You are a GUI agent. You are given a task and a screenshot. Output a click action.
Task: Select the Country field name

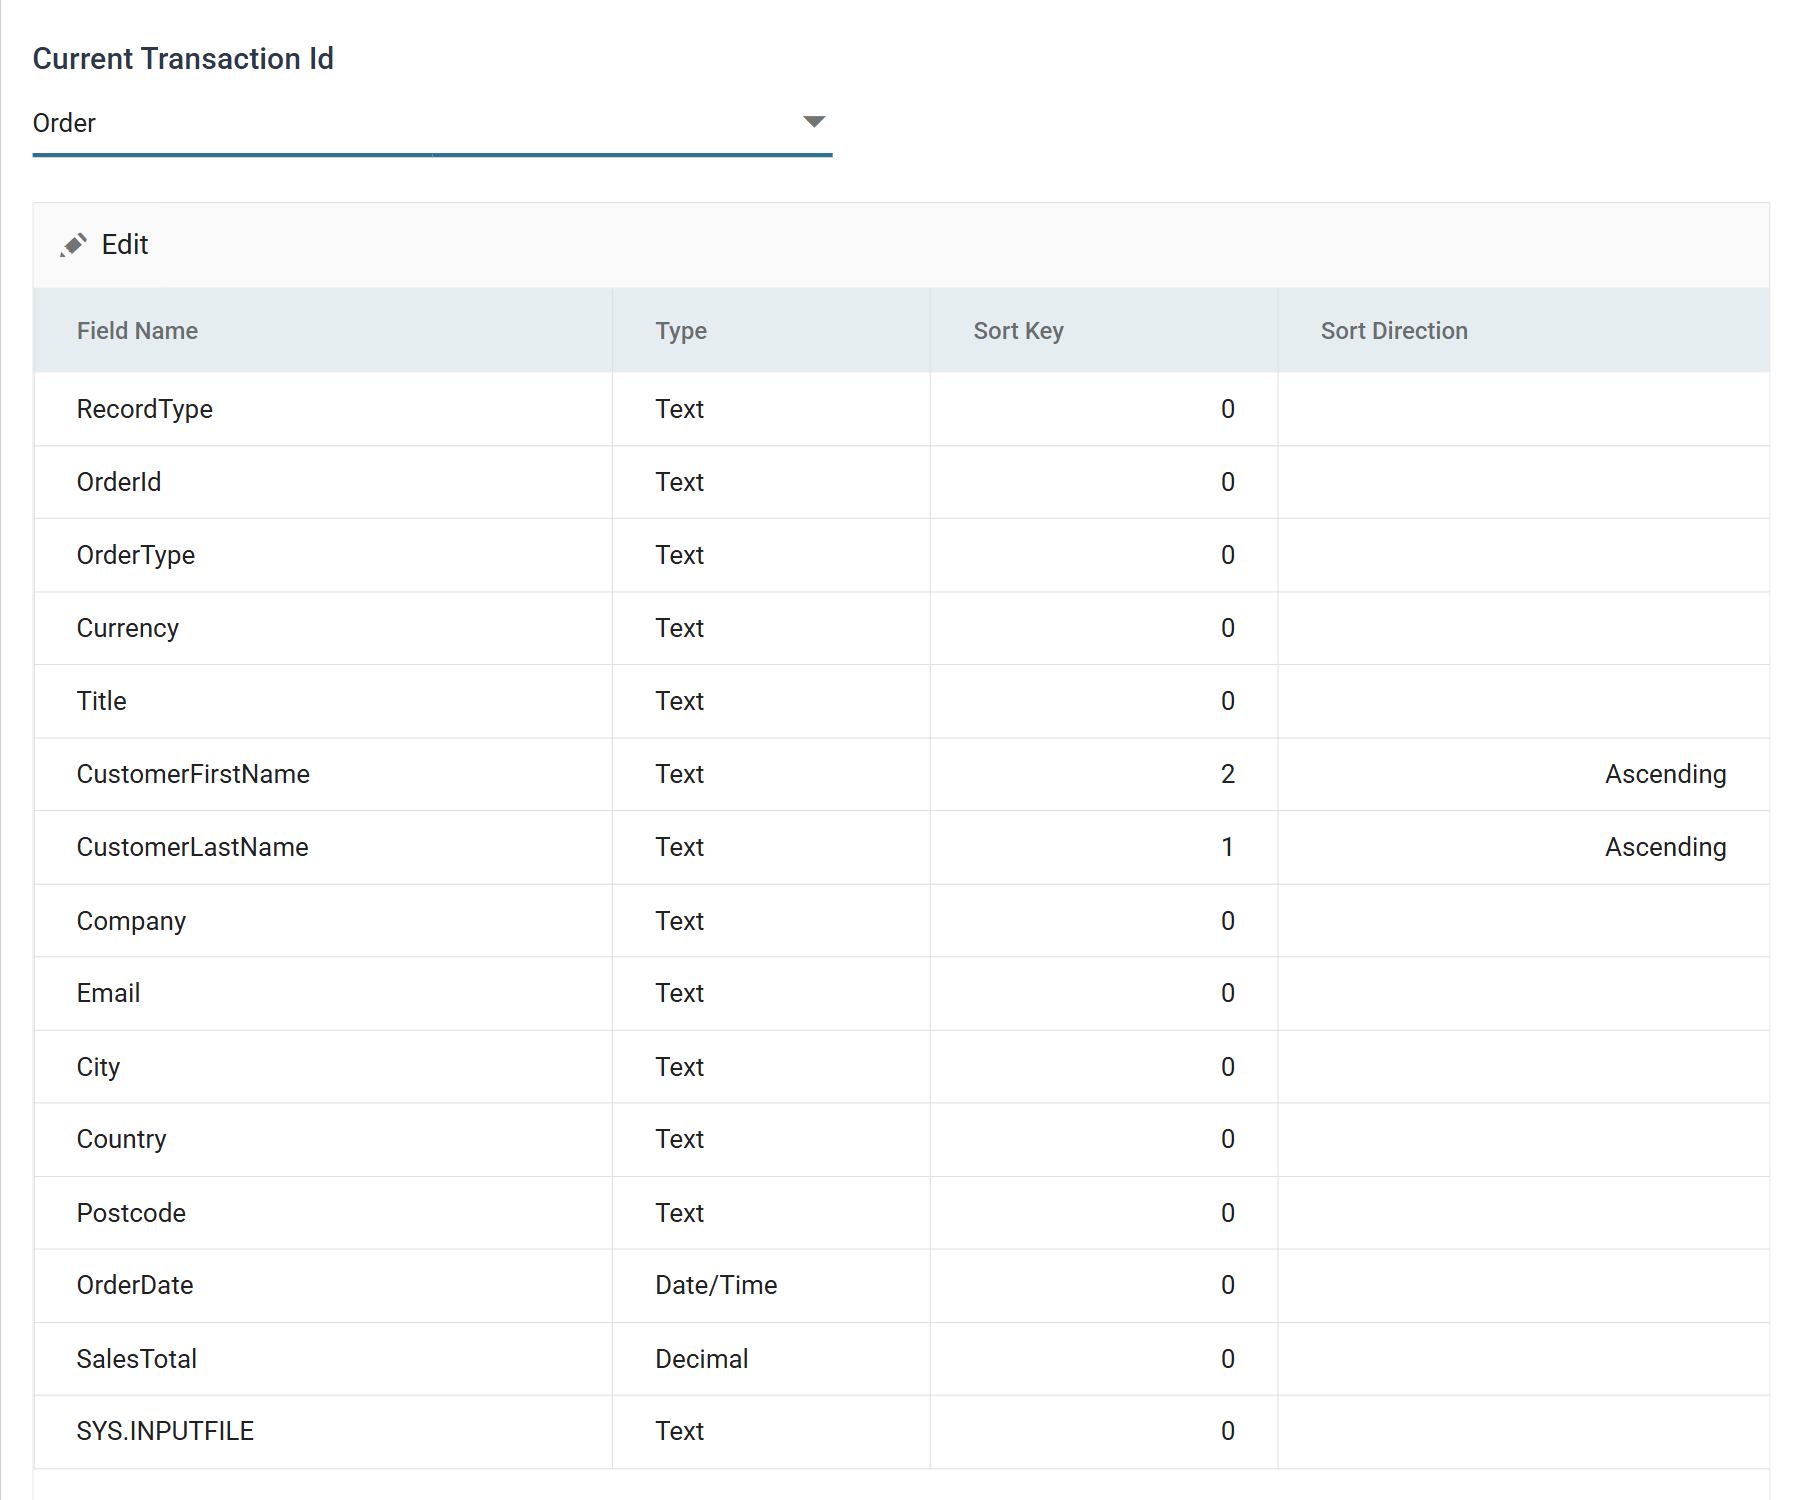(122, 1139)
